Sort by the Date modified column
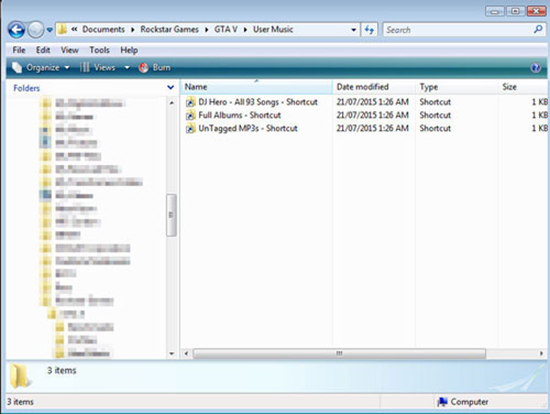The image size is (550, 414). click(374, 87)
